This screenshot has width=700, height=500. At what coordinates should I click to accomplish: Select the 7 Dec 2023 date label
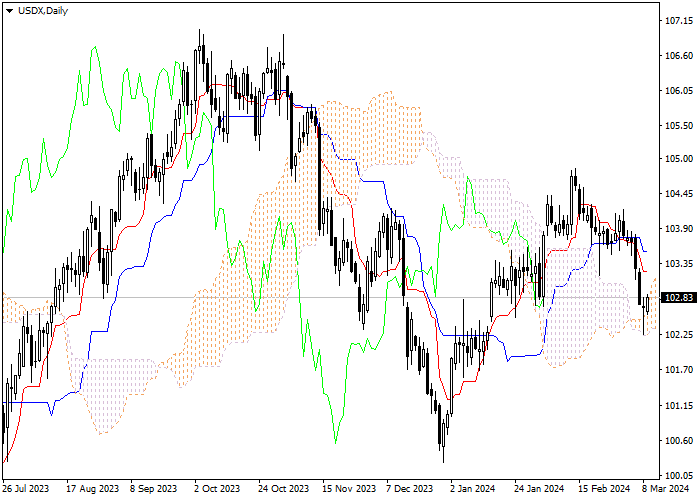[x=410, y=489]
